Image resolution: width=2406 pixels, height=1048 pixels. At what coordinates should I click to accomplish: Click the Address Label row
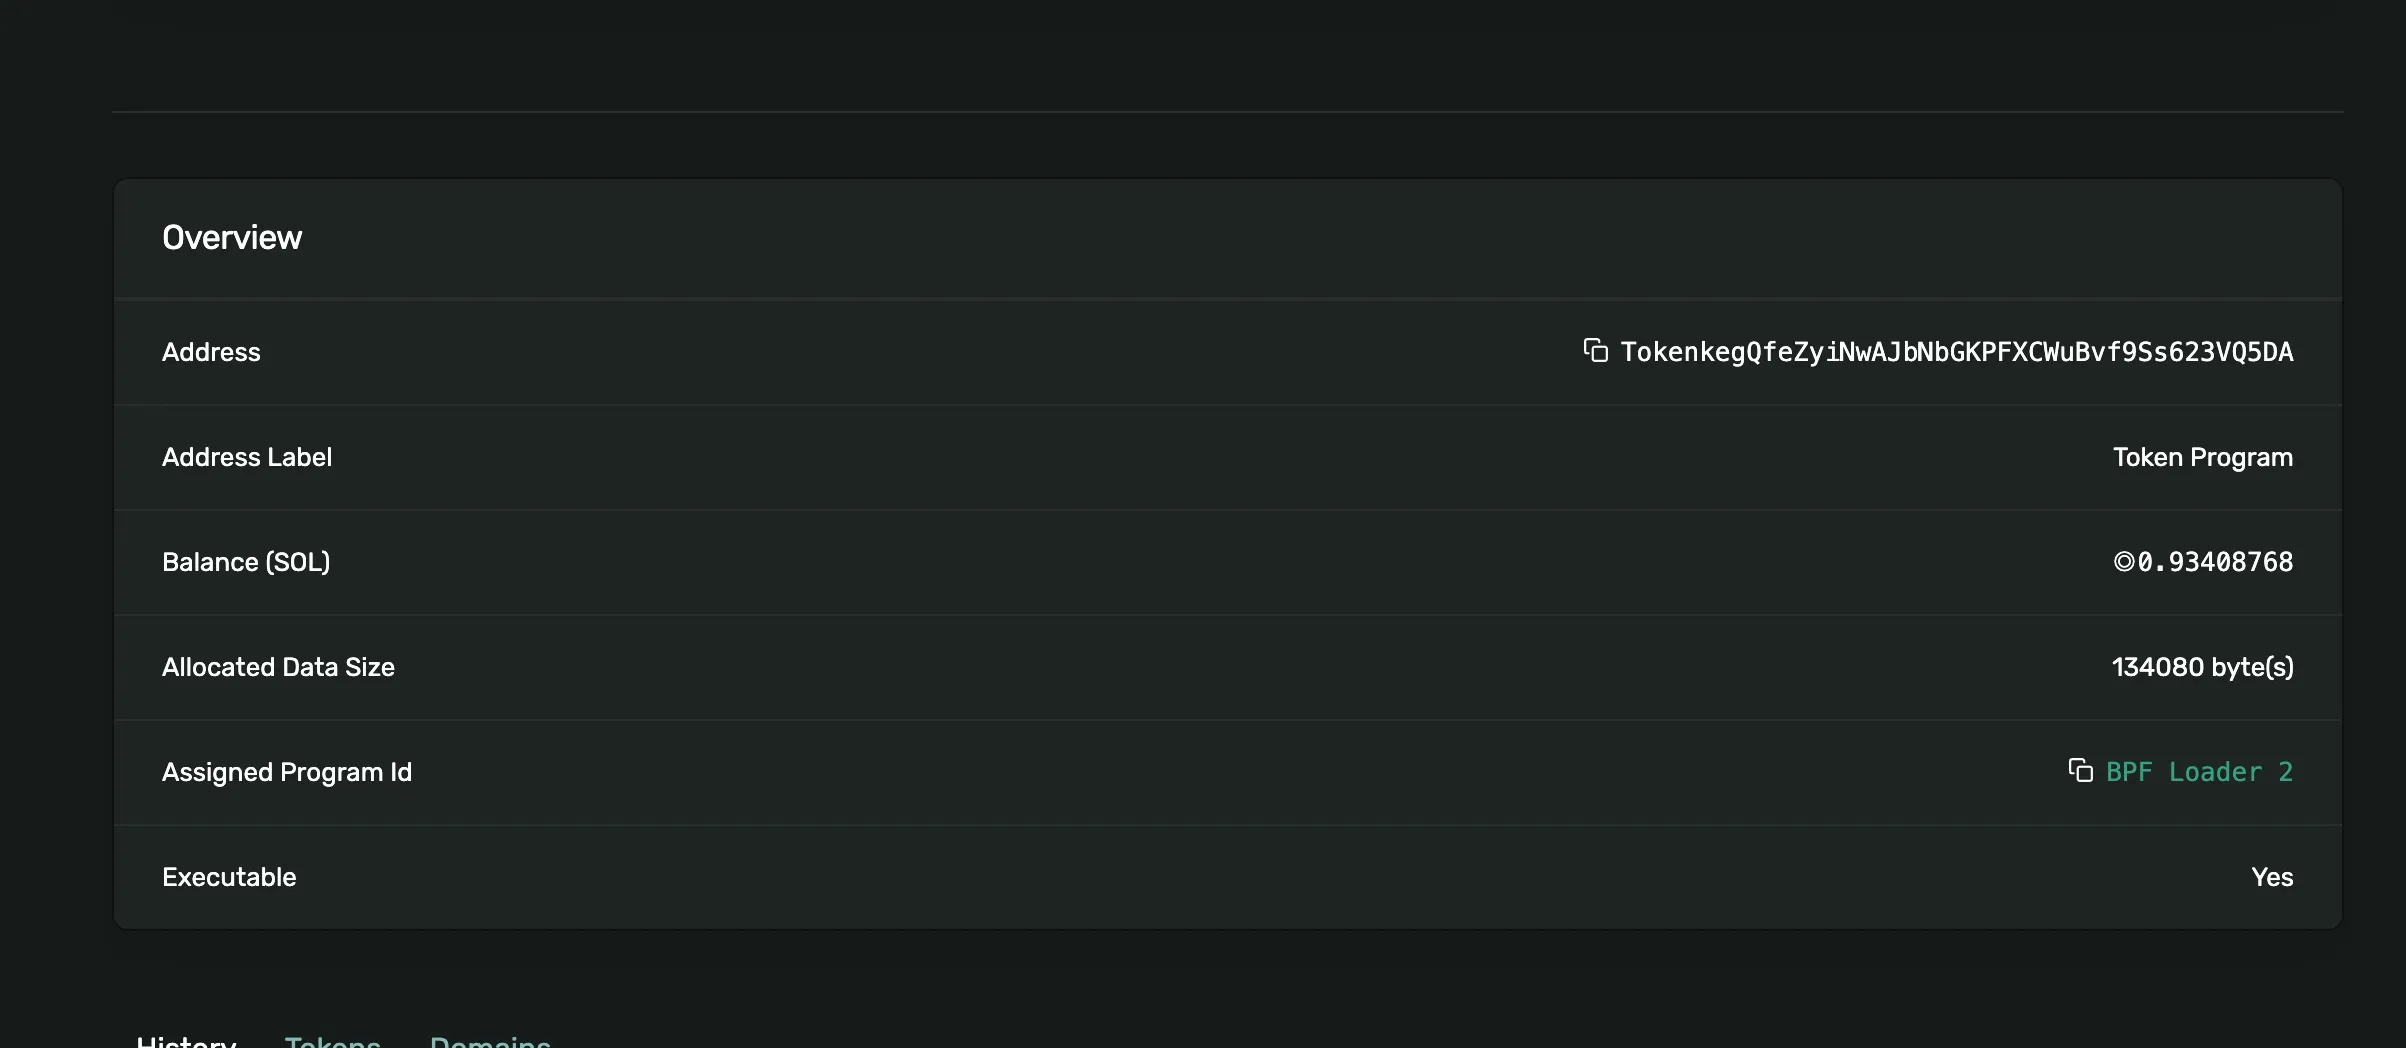pyautogui.click(x=248, y=457)
